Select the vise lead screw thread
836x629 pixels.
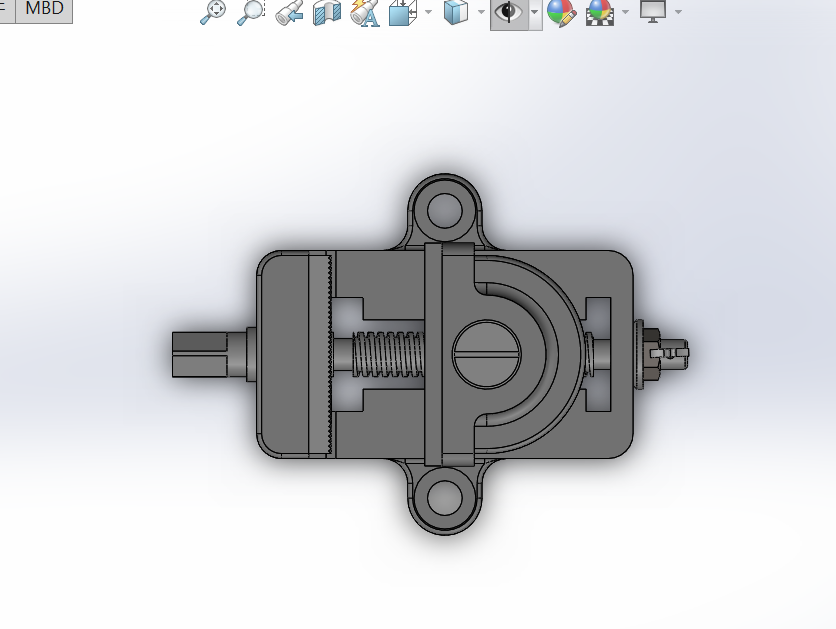click(x=388, y=354)
